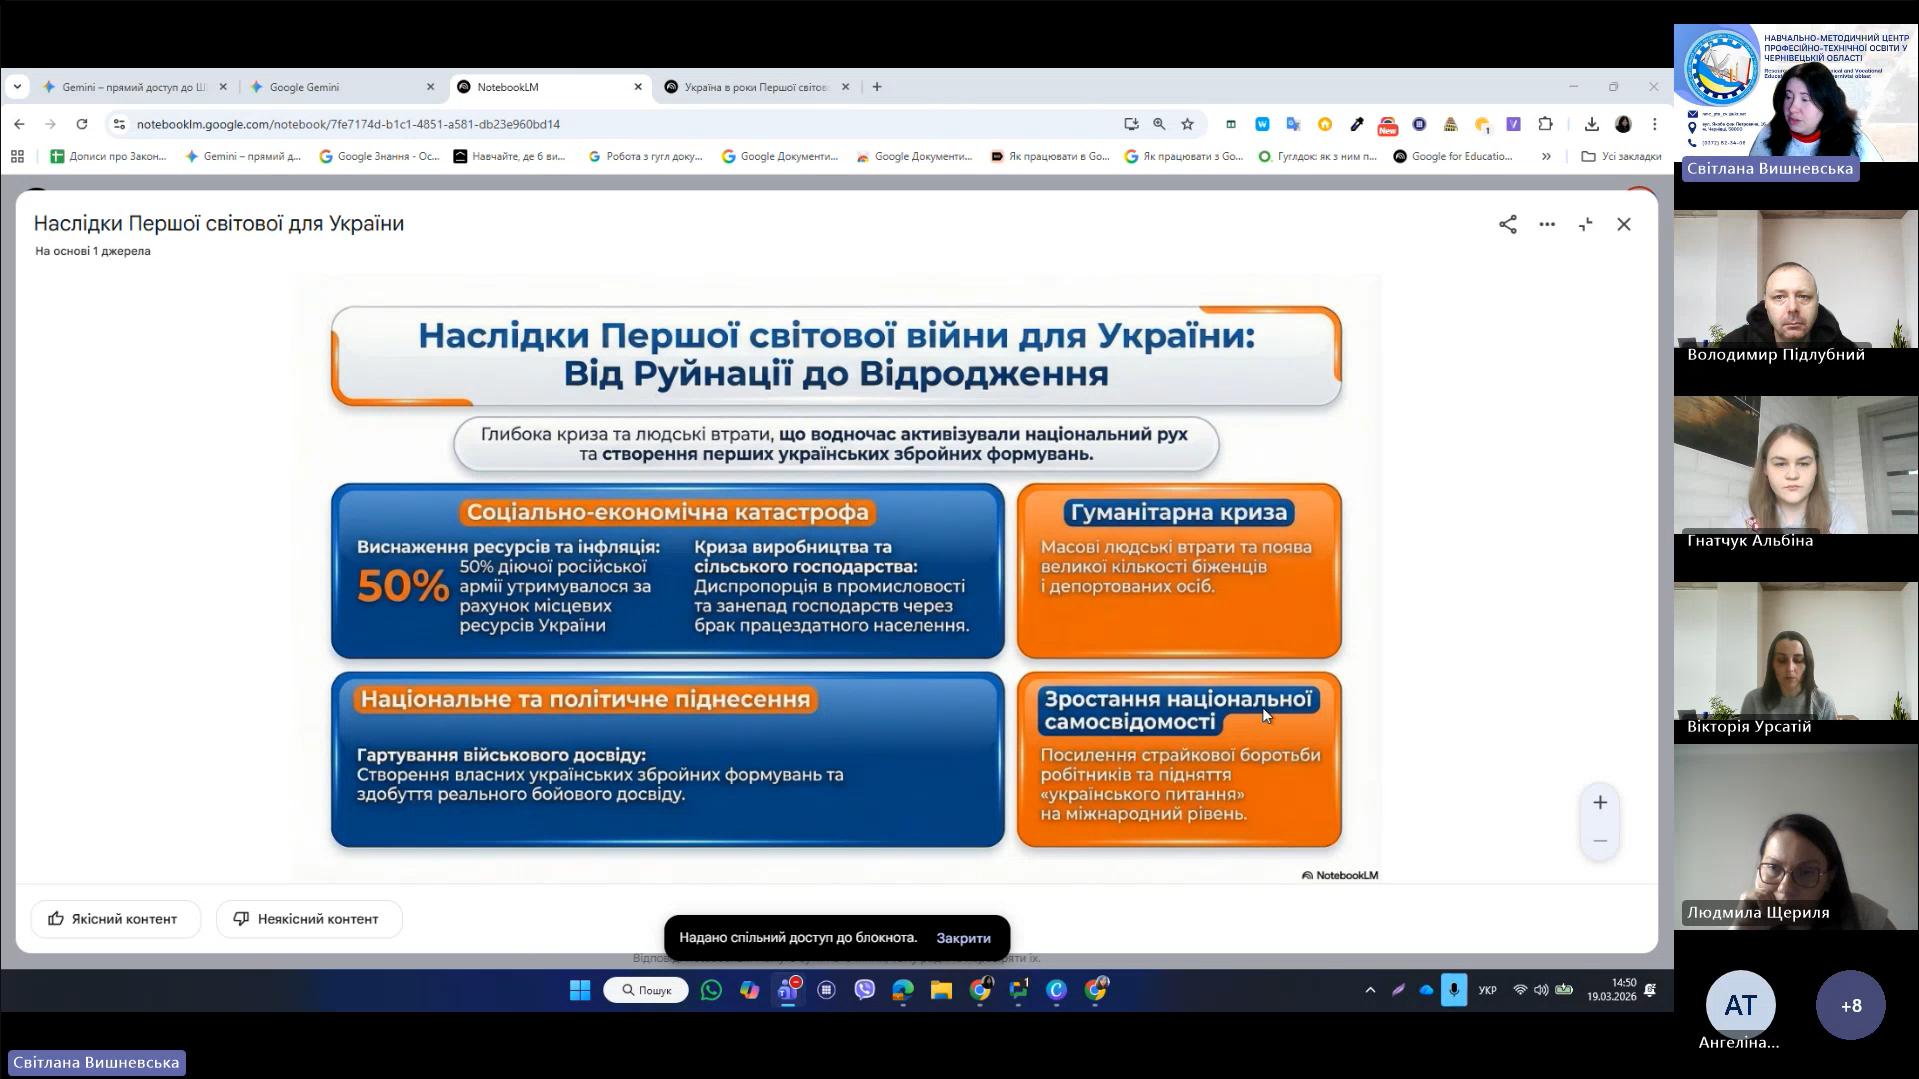This screenshot has width=1919, height=1079.
Task: Share the infographic via share icon
Action: click(x=1507, y=224)
